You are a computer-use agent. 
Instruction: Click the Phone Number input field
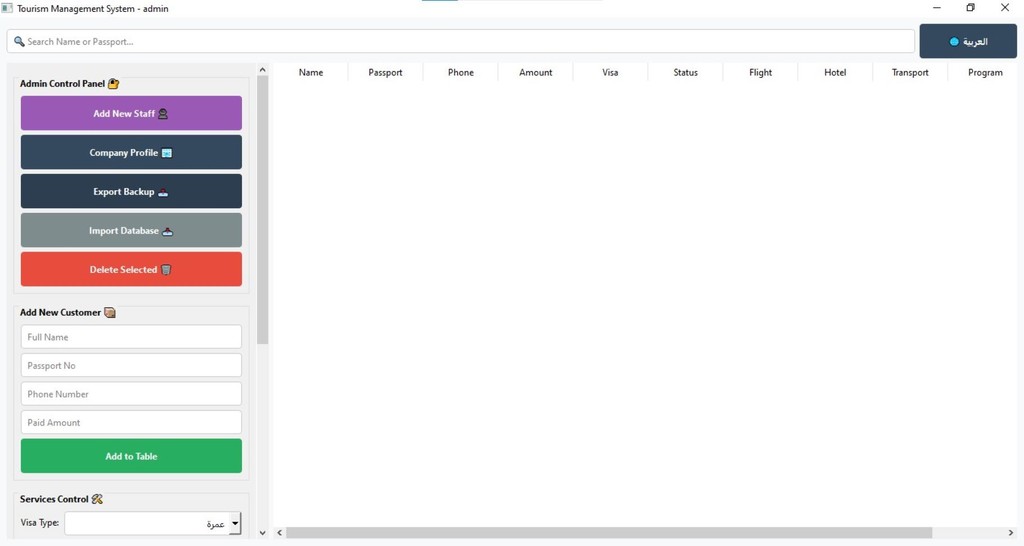click(131, 394)
